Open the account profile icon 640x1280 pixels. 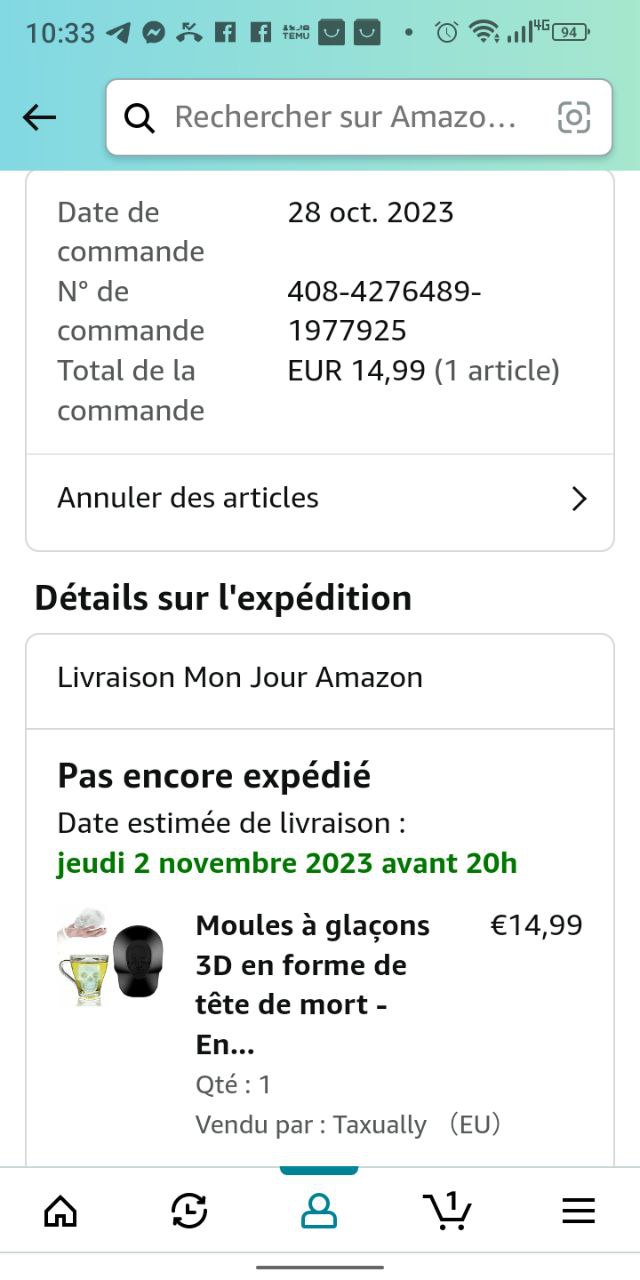[x=319, y=1211]
